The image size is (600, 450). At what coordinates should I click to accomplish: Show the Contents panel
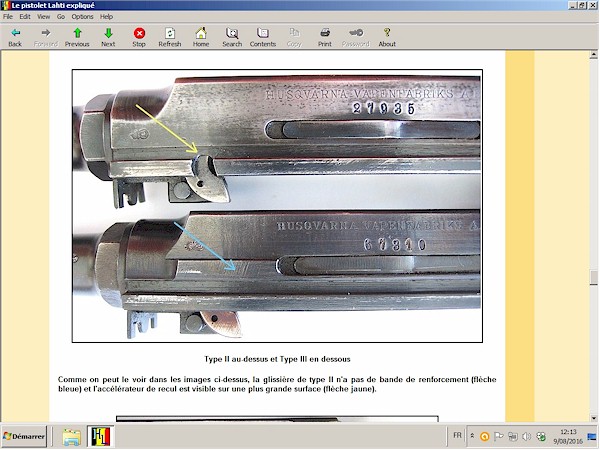262,38
